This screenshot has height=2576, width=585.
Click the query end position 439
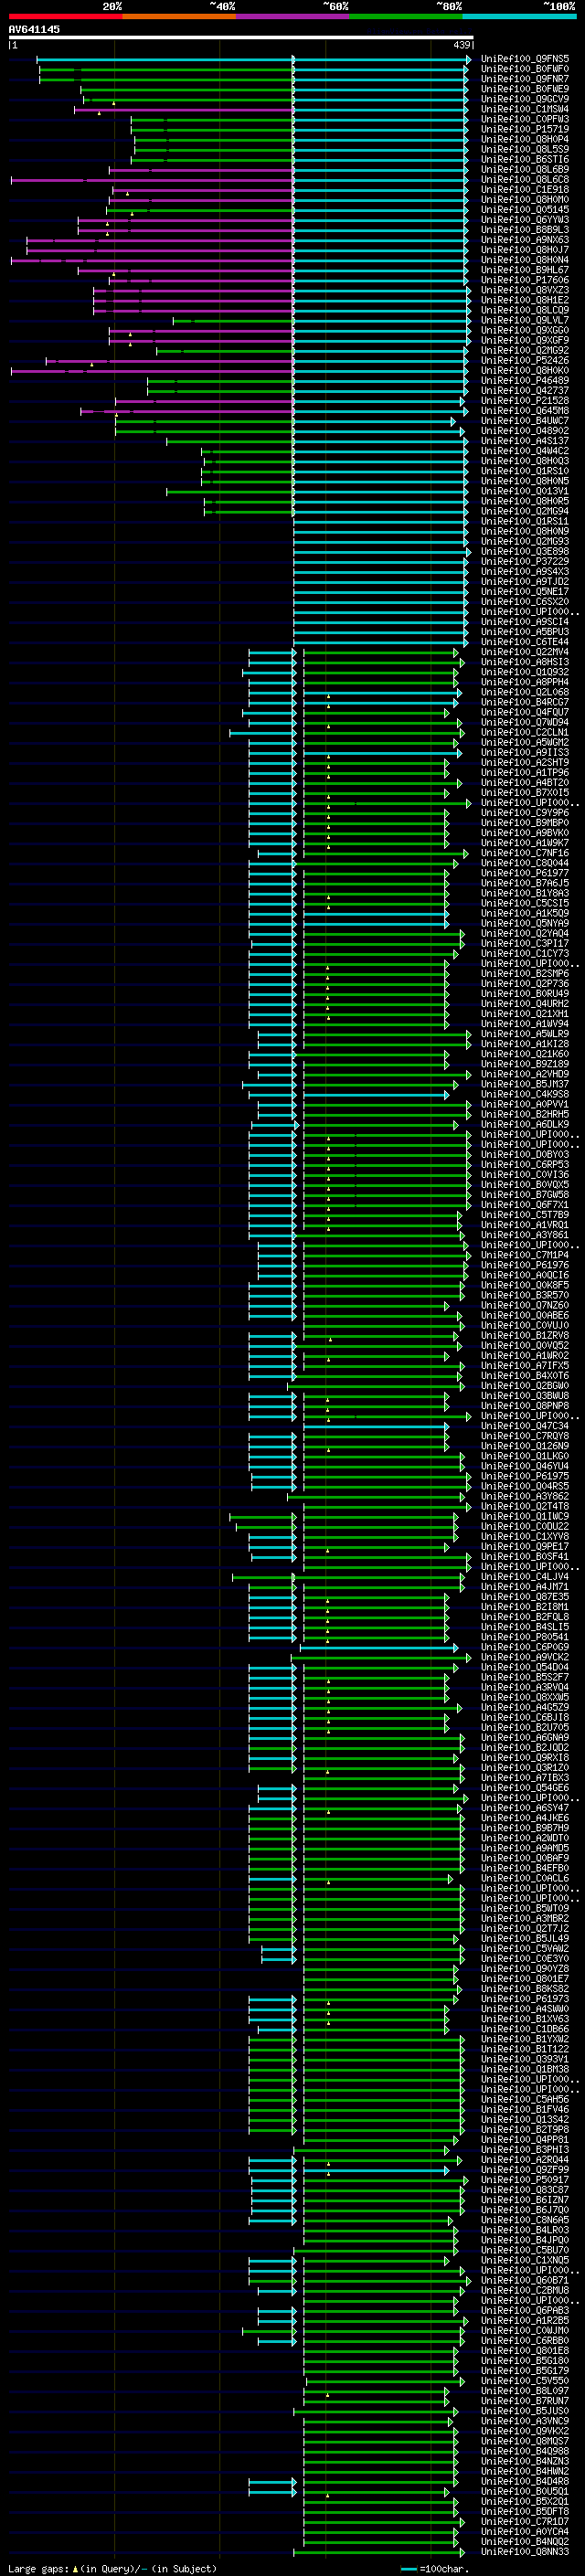462,45
